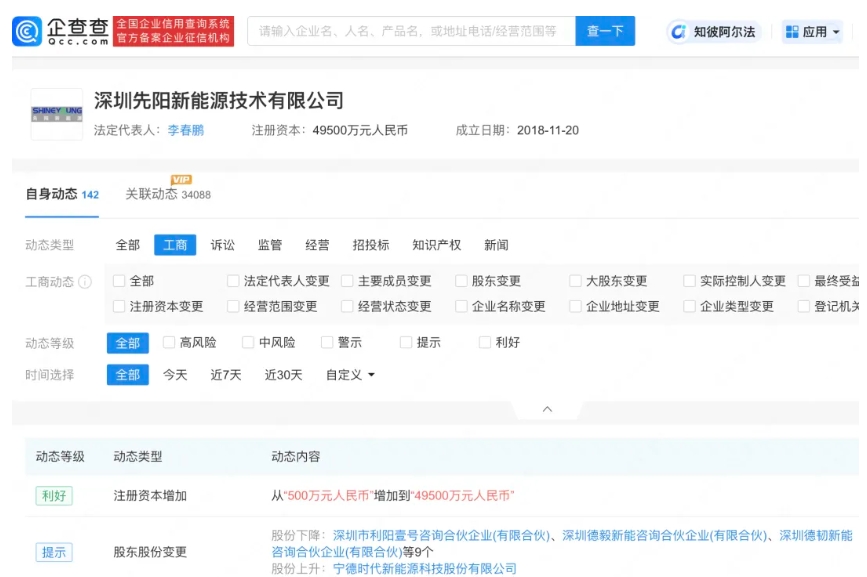Image resolution: width=867 pixels, height=577 pixels.
Task: Open the company SHINEY logo thumbnail
Action: click(57, 114)
